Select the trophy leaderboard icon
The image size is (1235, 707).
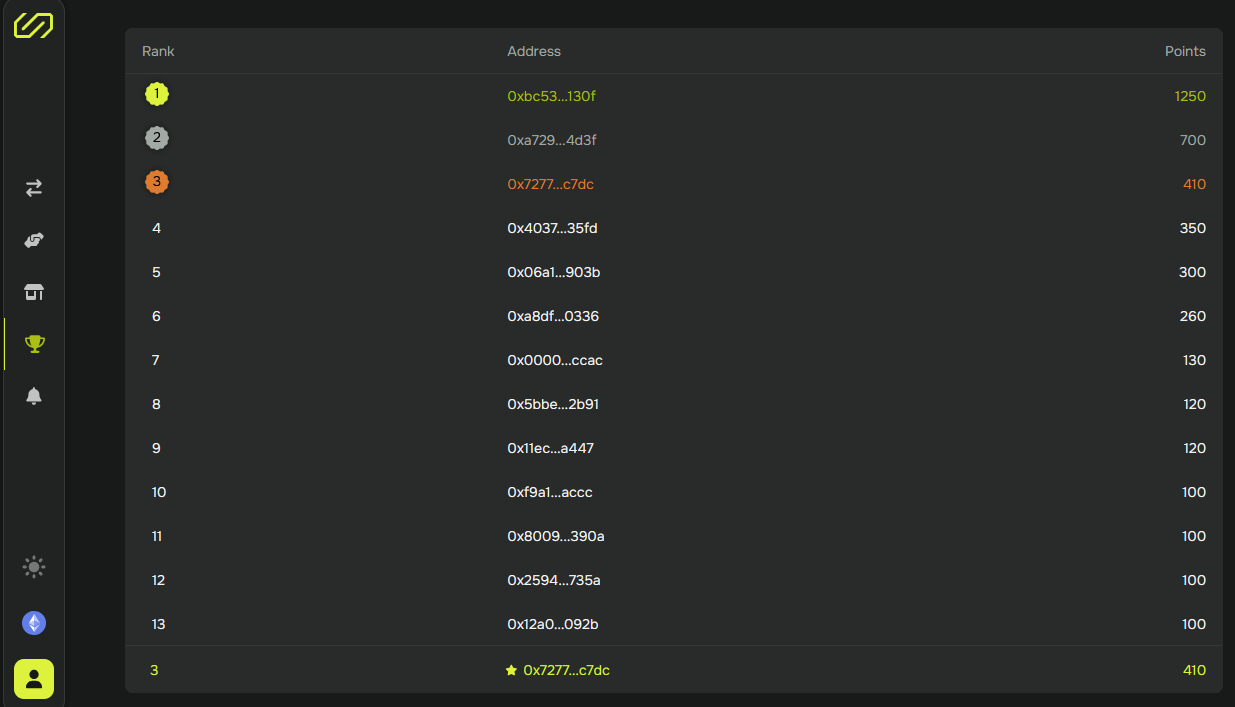tap(34, 344)
